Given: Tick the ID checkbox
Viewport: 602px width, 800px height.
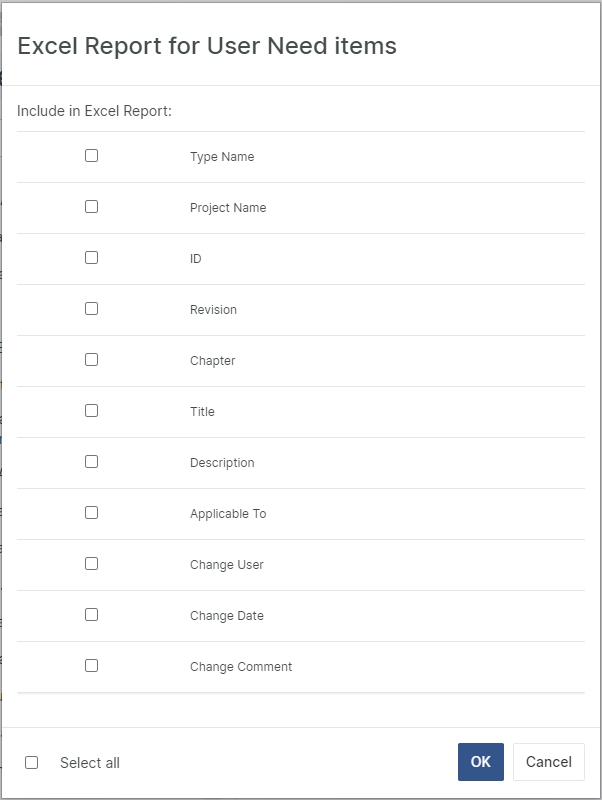Looking at the screenshot, I should pos(91,258).
